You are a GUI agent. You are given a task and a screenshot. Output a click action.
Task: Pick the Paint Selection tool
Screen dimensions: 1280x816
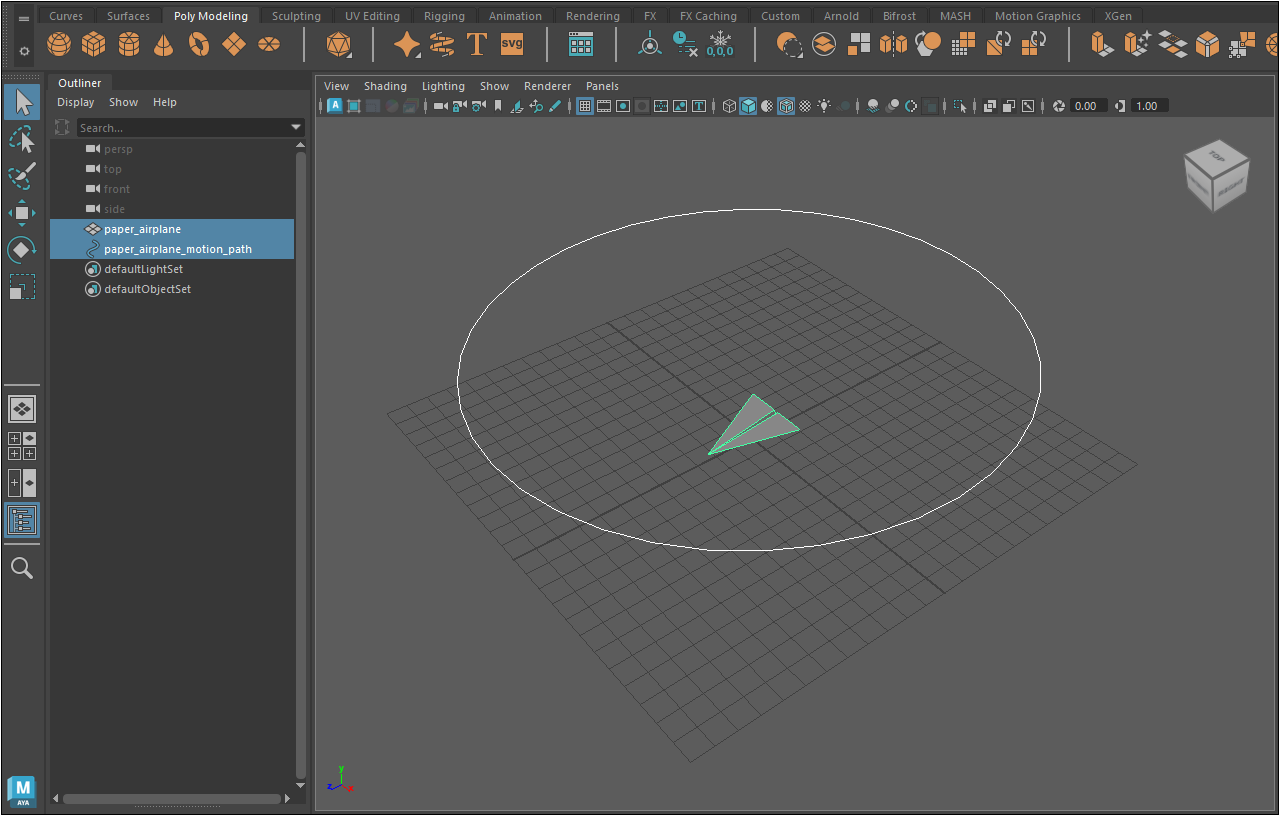22,176
